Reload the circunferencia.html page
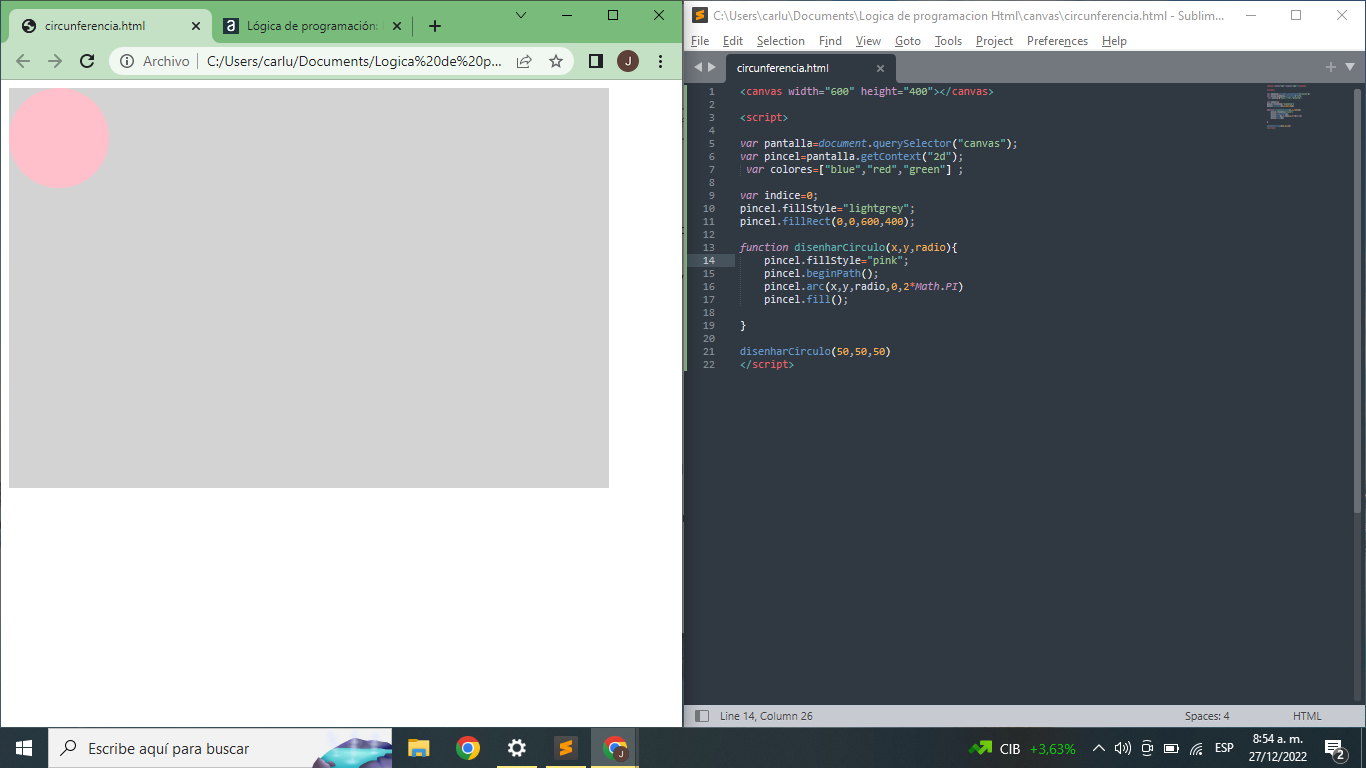 [87, 61]
